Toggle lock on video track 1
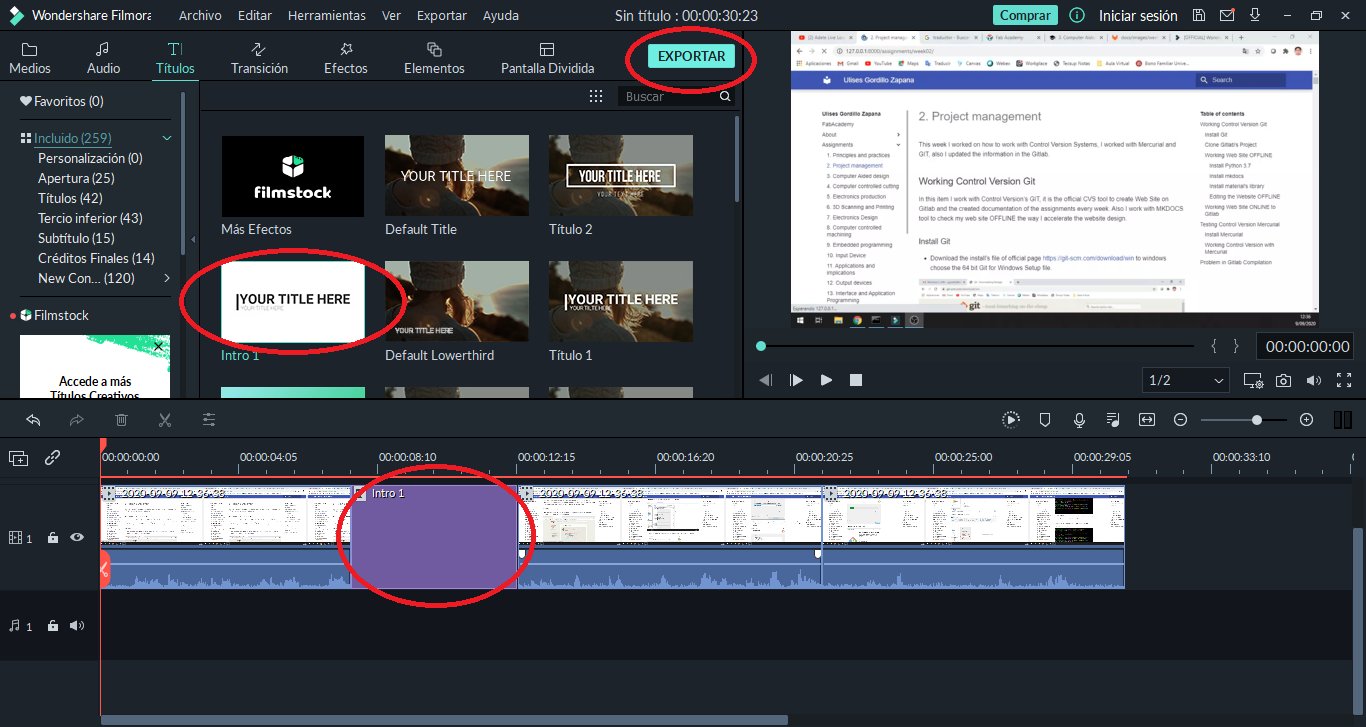This screenshot has width=1366, height=727. click(53, 538)
